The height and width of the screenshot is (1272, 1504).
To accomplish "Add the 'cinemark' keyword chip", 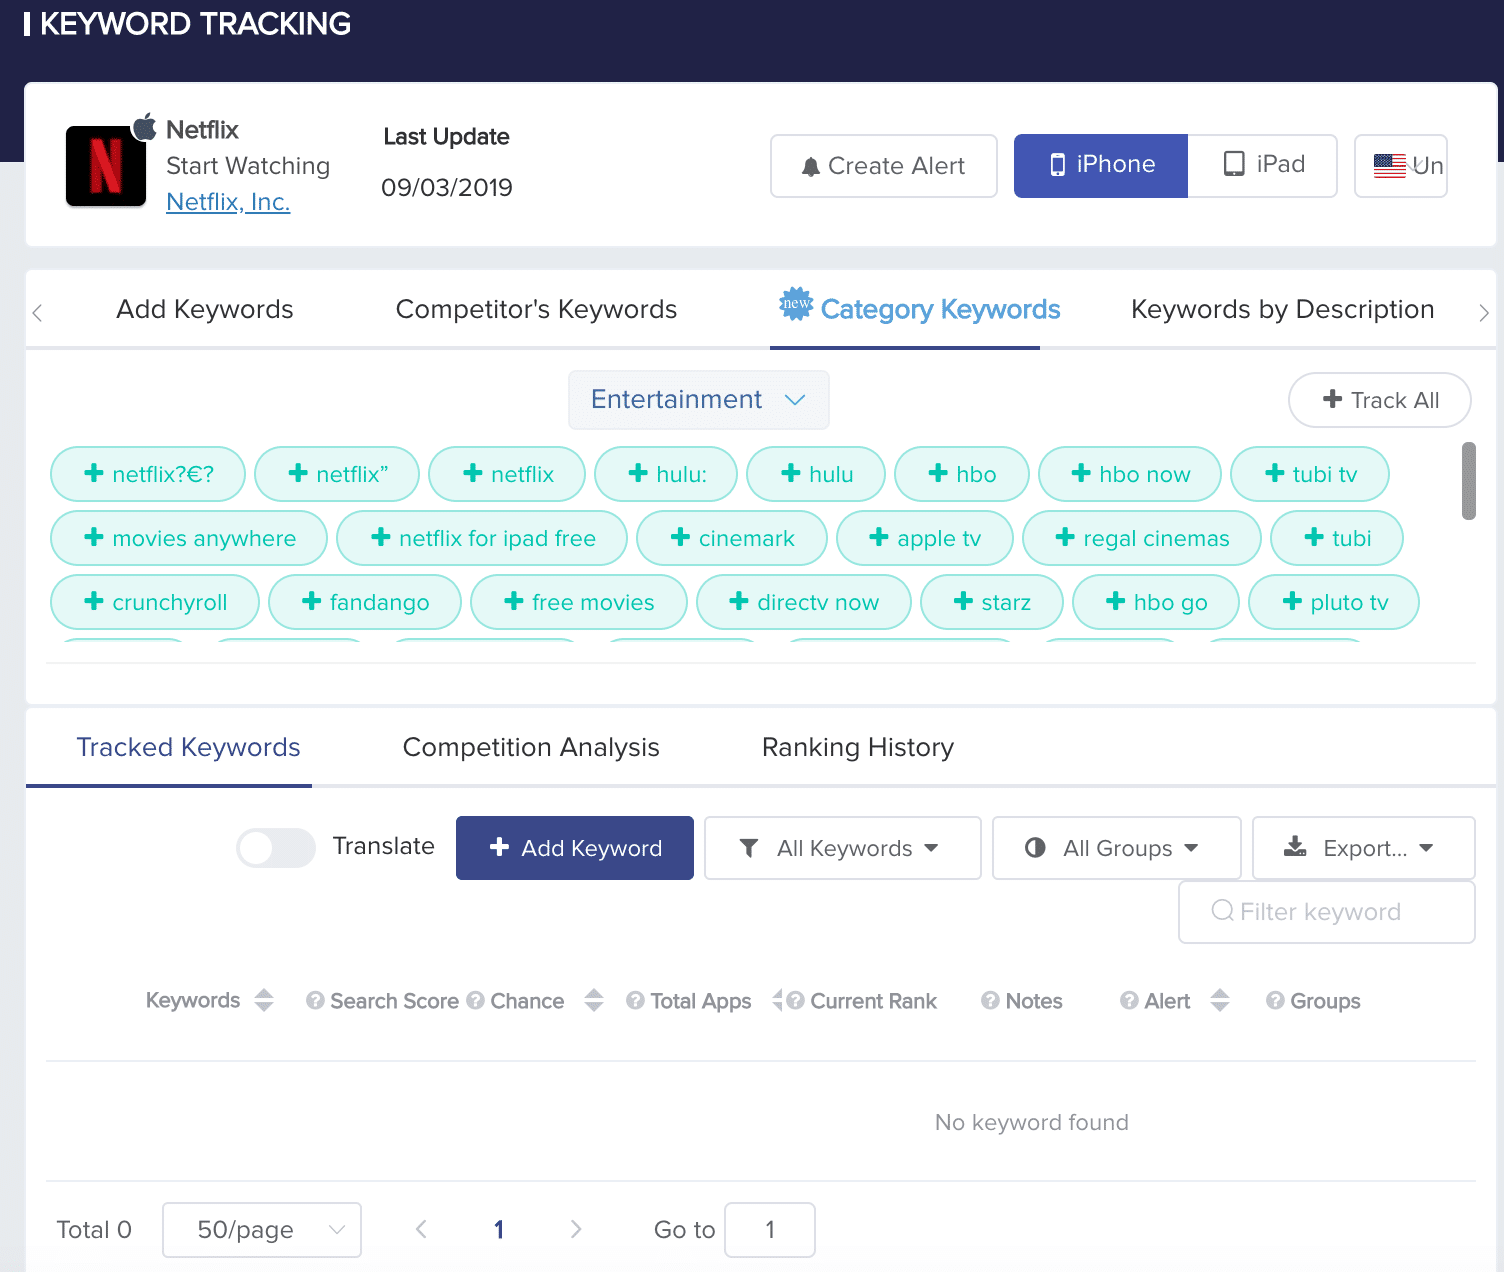I will pos(732,538).
